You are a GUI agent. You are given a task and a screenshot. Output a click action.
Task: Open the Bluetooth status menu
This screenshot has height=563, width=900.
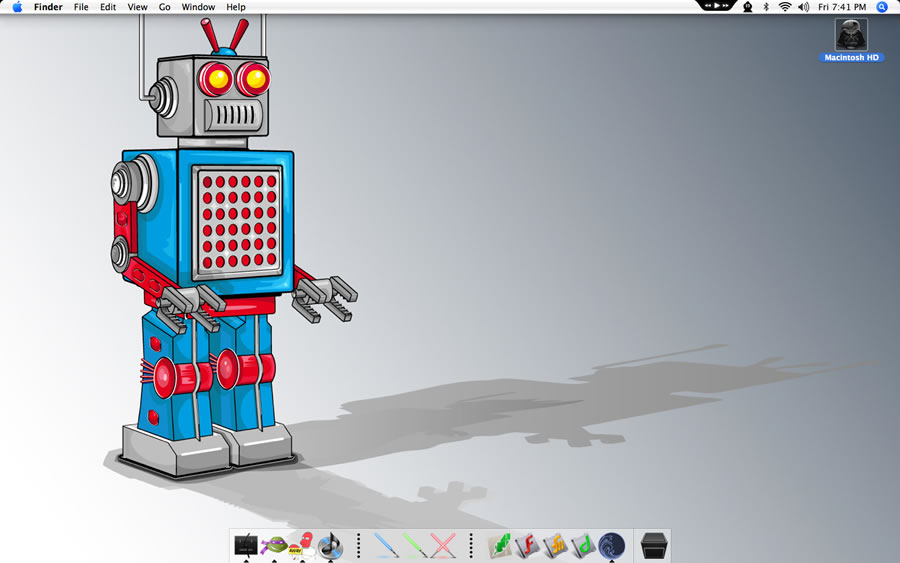766,7
